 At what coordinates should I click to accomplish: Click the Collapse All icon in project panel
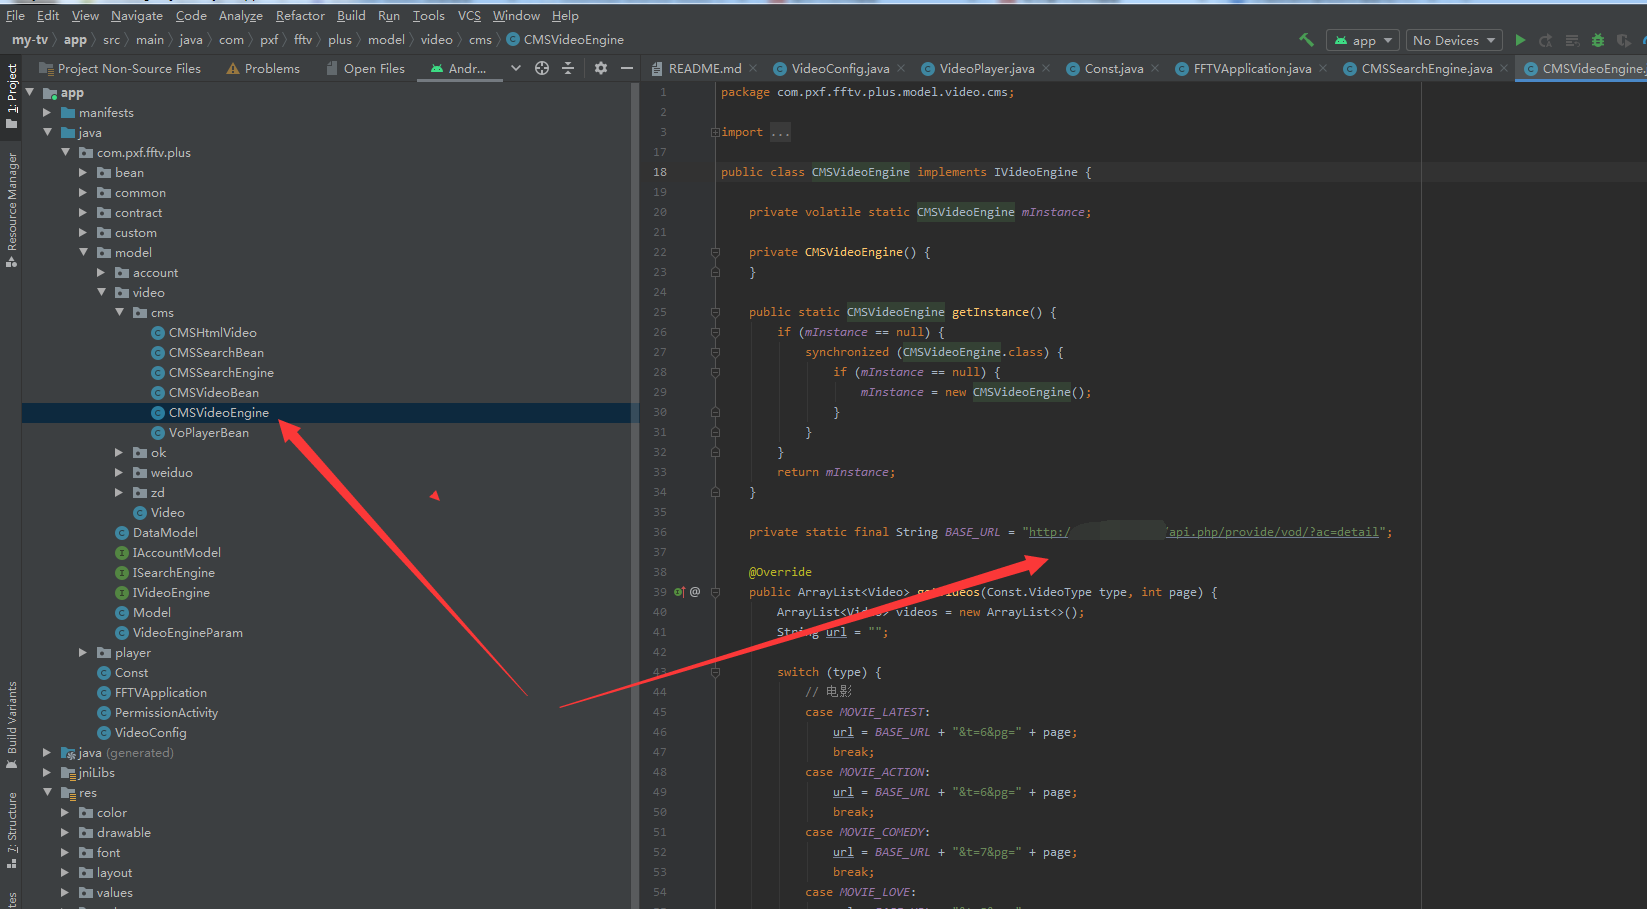pyautogui.click(x=568, y=68)
